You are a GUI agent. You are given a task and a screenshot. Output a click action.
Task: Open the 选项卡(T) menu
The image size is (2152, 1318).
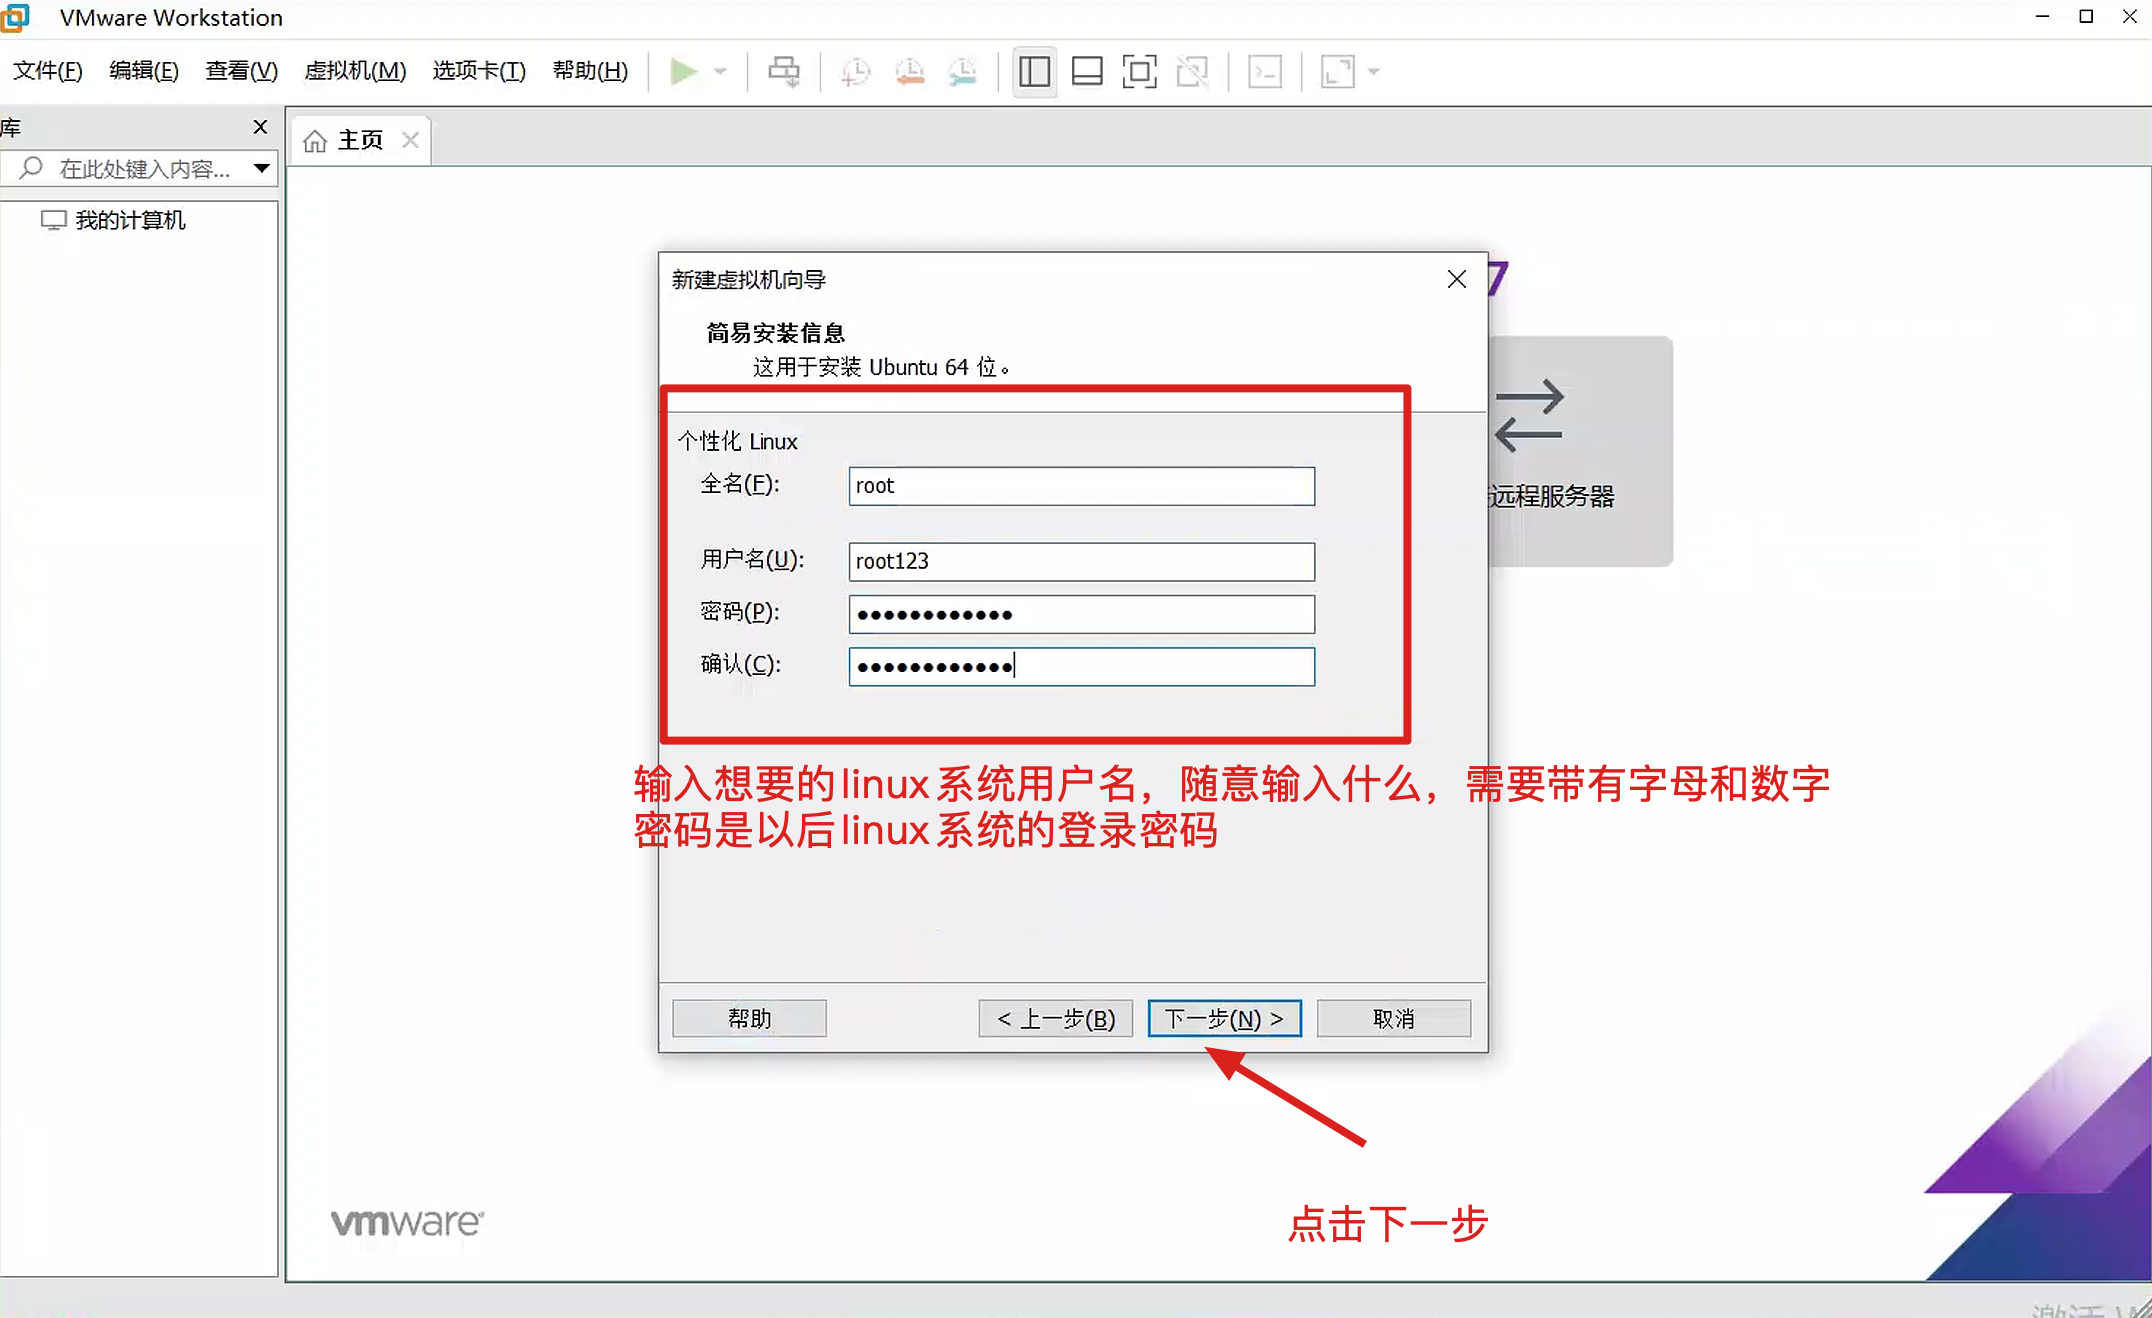point(479,71)
